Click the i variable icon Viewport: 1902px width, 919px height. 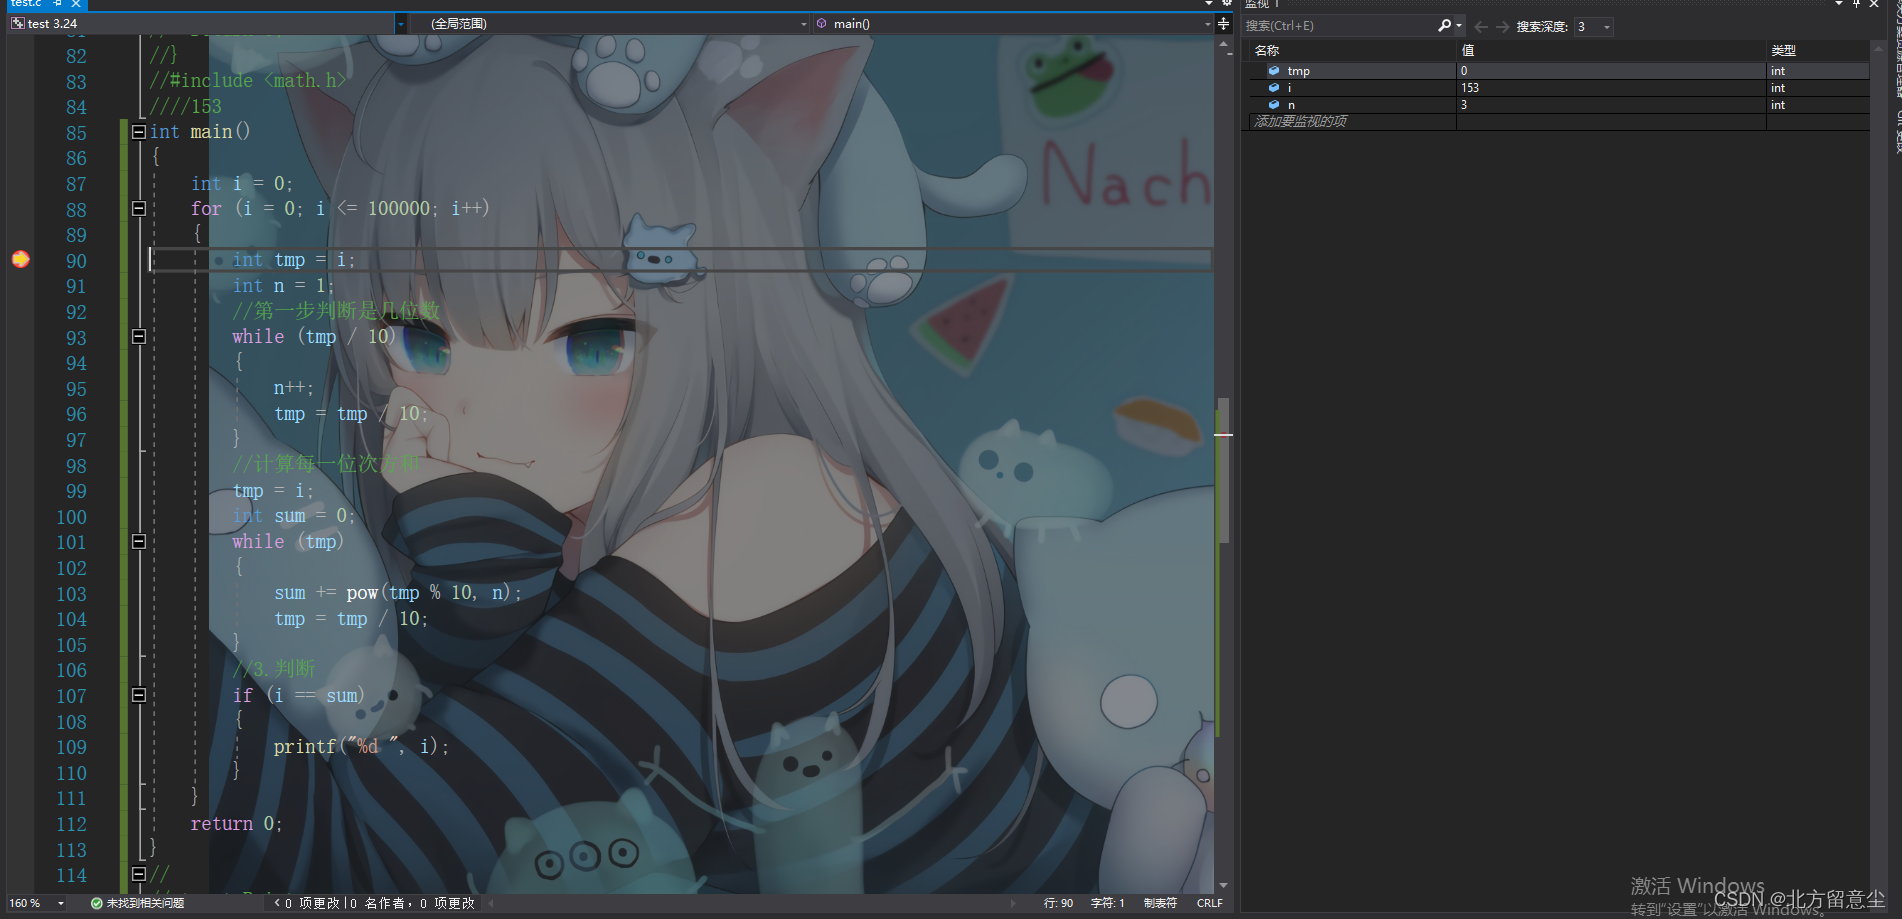[1274, 88]
